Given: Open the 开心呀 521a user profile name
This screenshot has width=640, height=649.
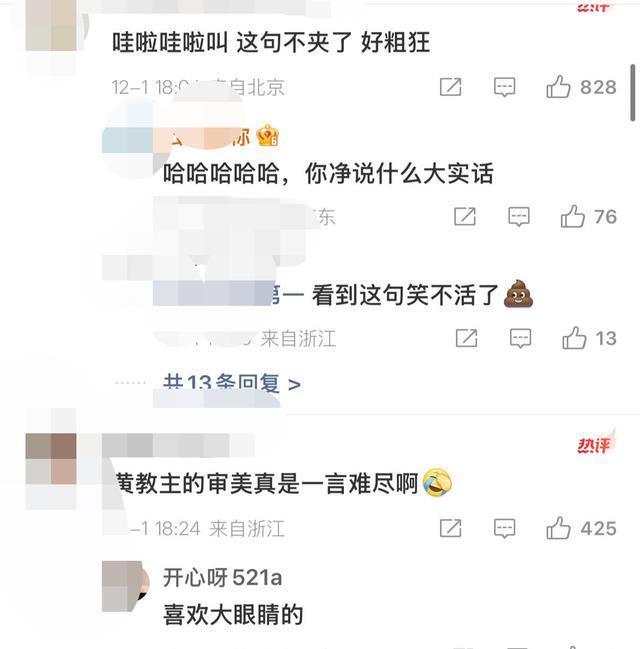Looking at the screenshot, I should [222, 577].
